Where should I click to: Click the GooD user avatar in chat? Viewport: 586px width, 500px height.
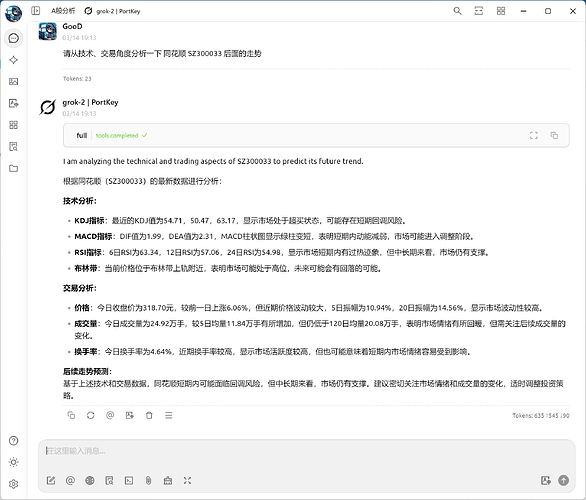point(47,31)
